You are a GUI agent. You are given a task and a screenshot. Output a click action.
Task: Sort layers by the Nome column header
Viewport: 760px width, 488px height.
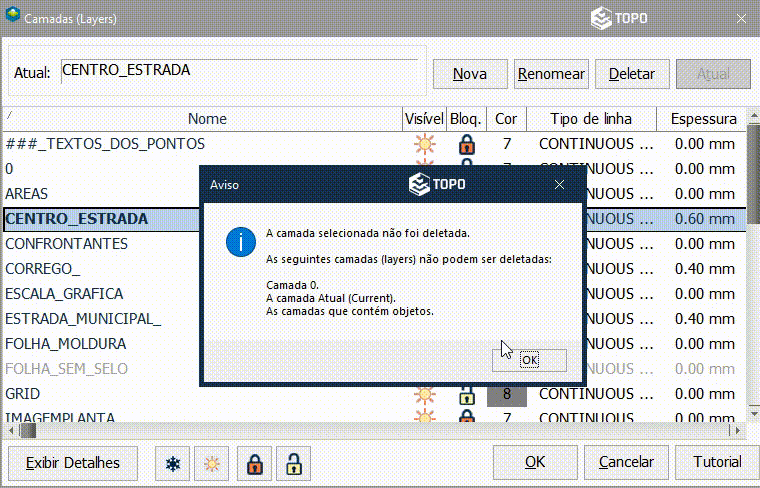(207, 119)
